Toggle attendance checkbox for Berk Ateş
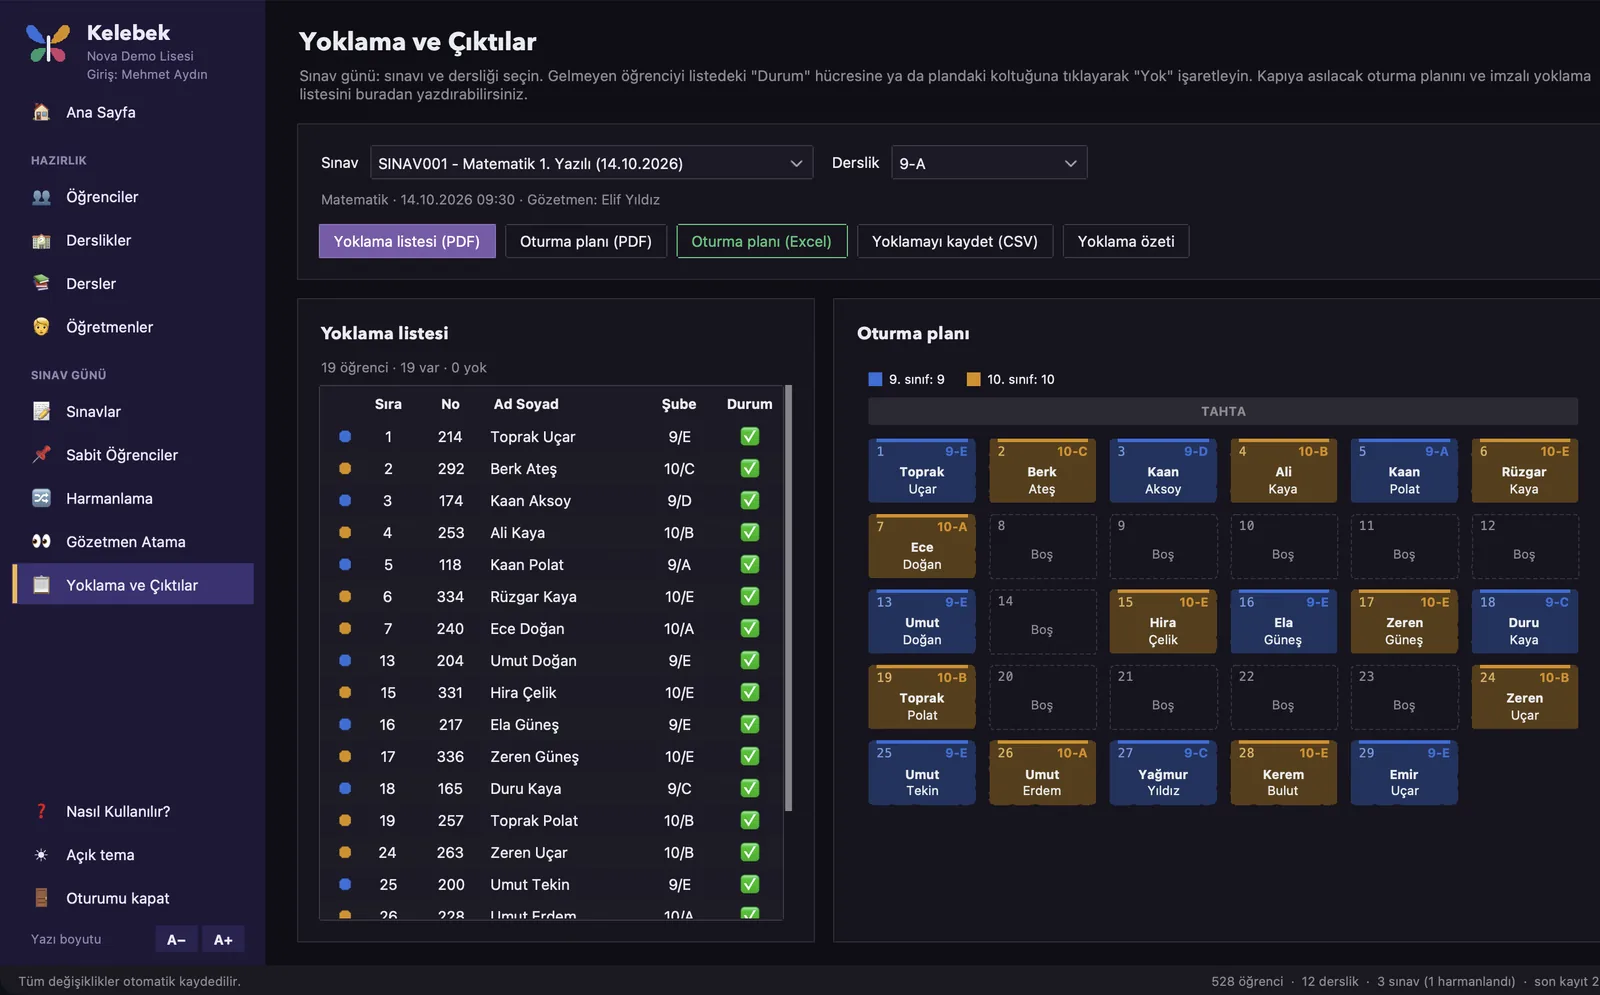 [749, 468]
